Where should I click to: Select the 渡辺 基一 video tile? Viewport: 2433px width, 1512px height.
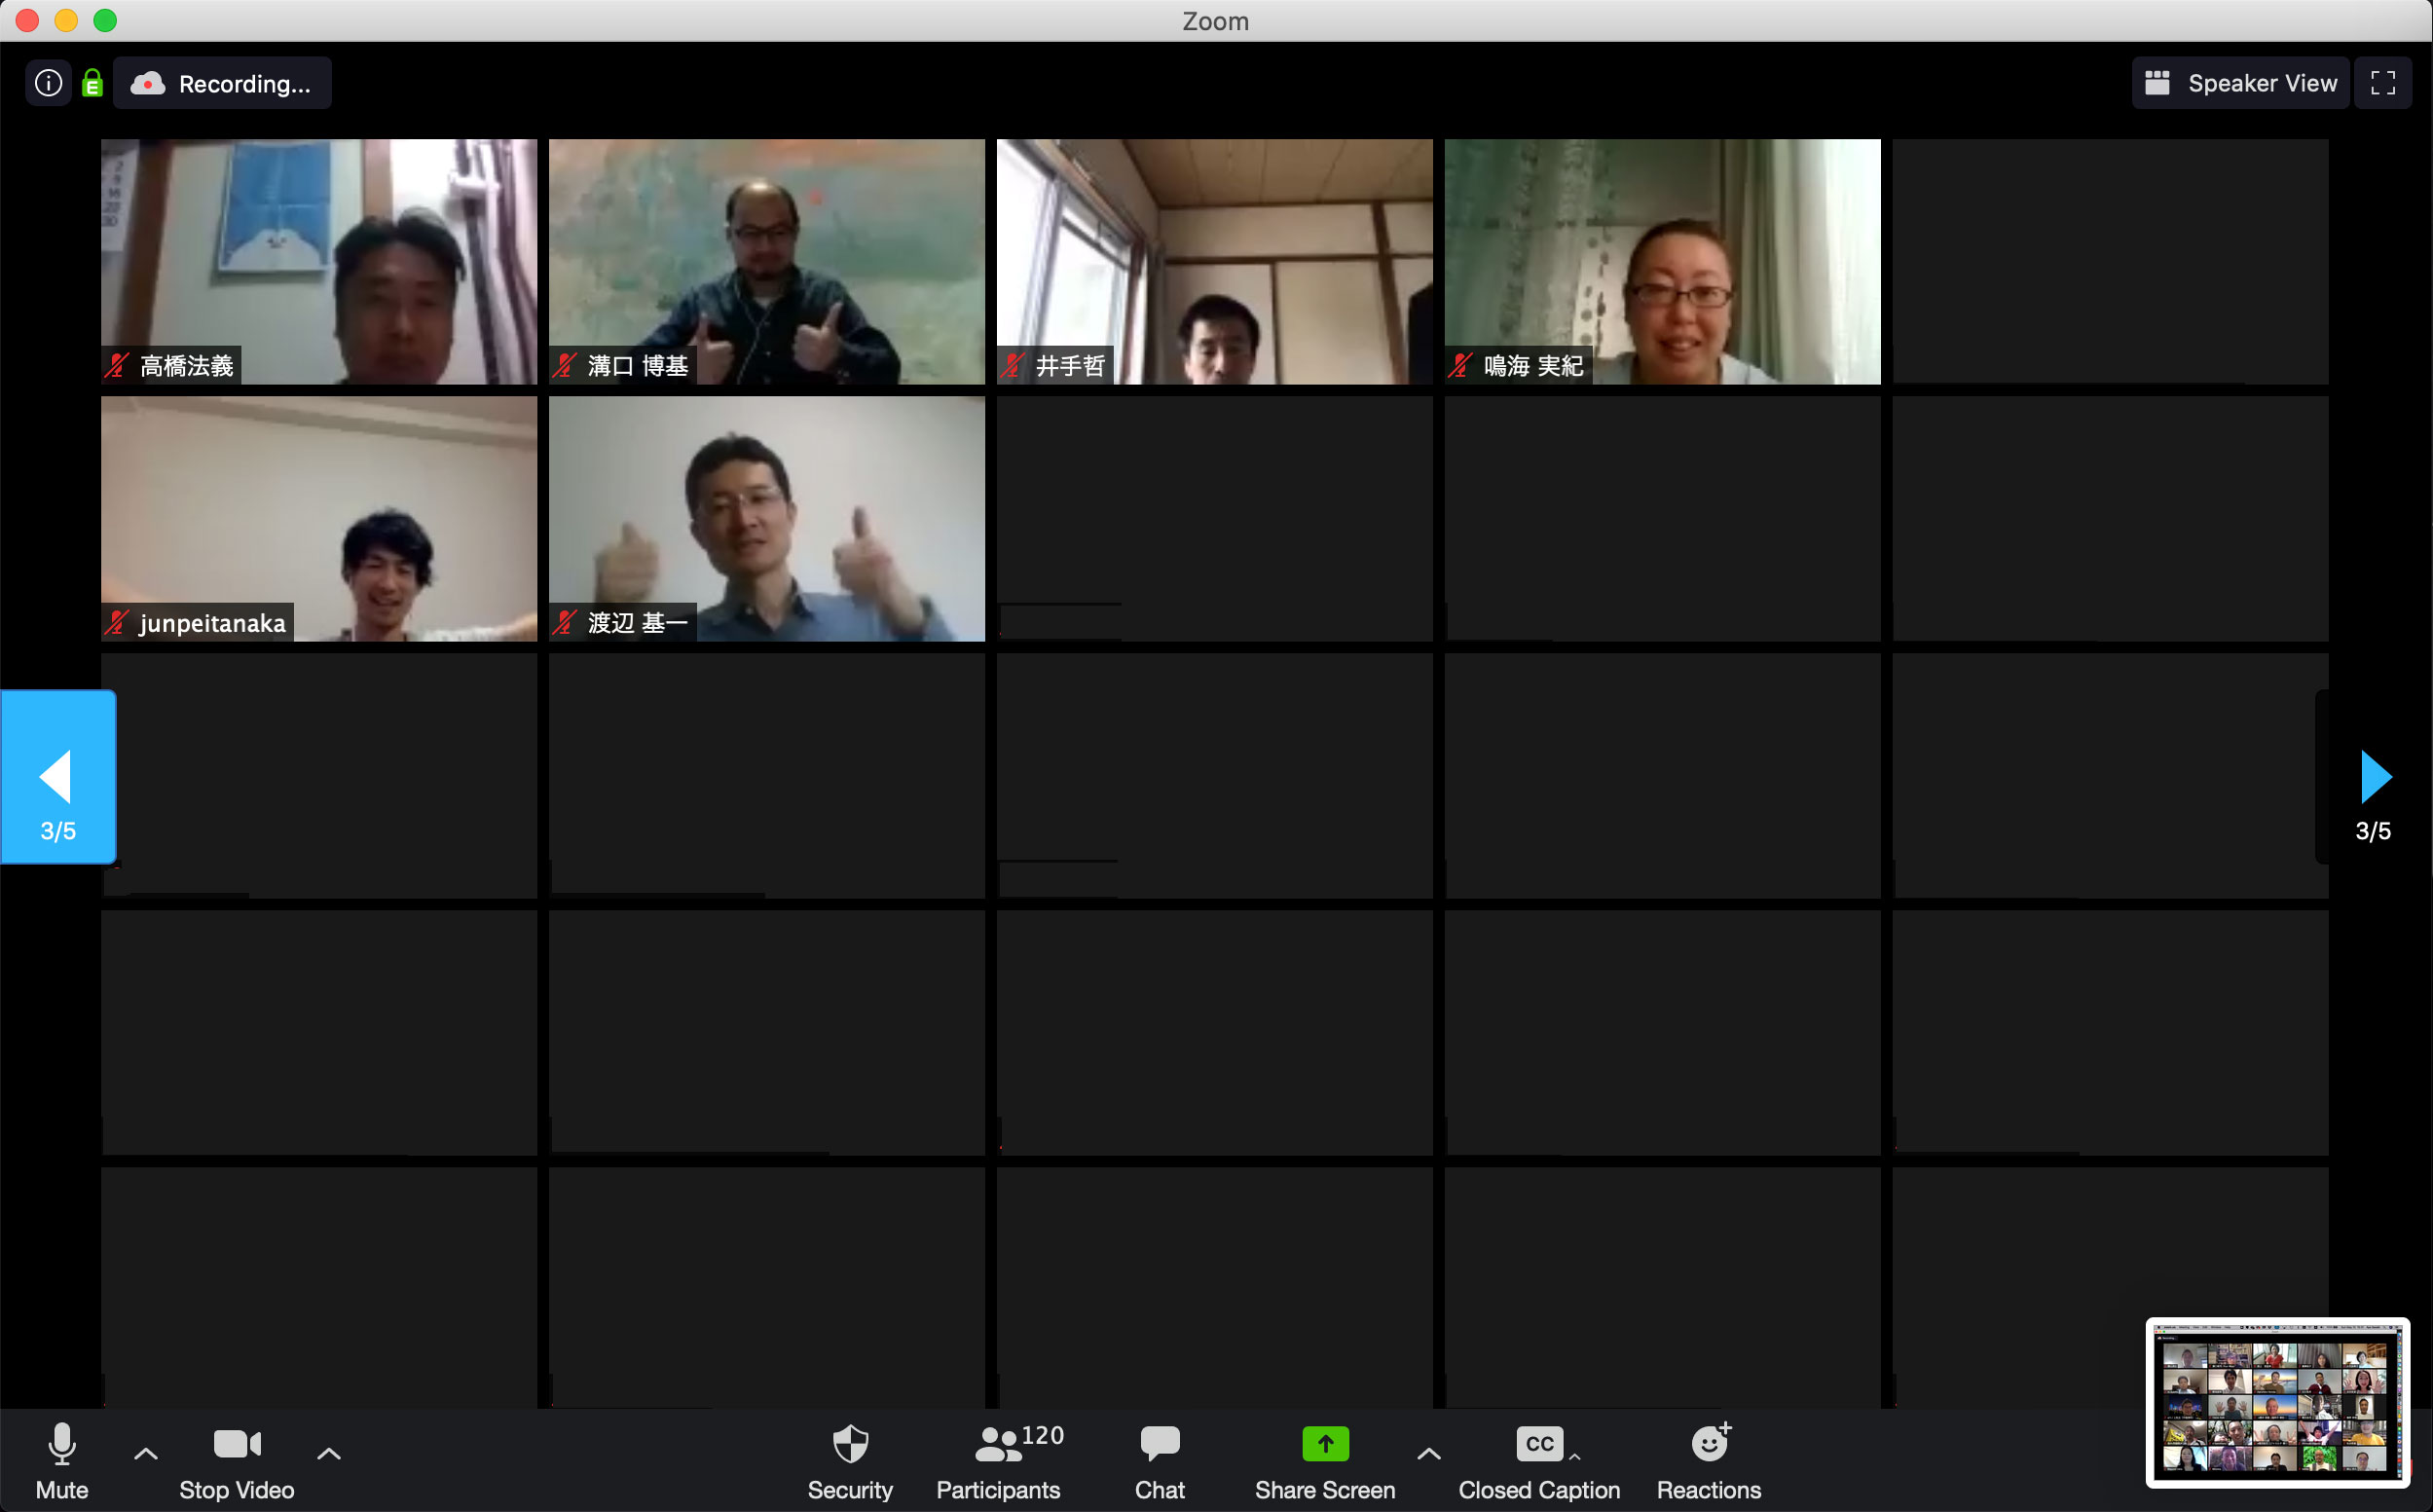click(x=767, y=518)
